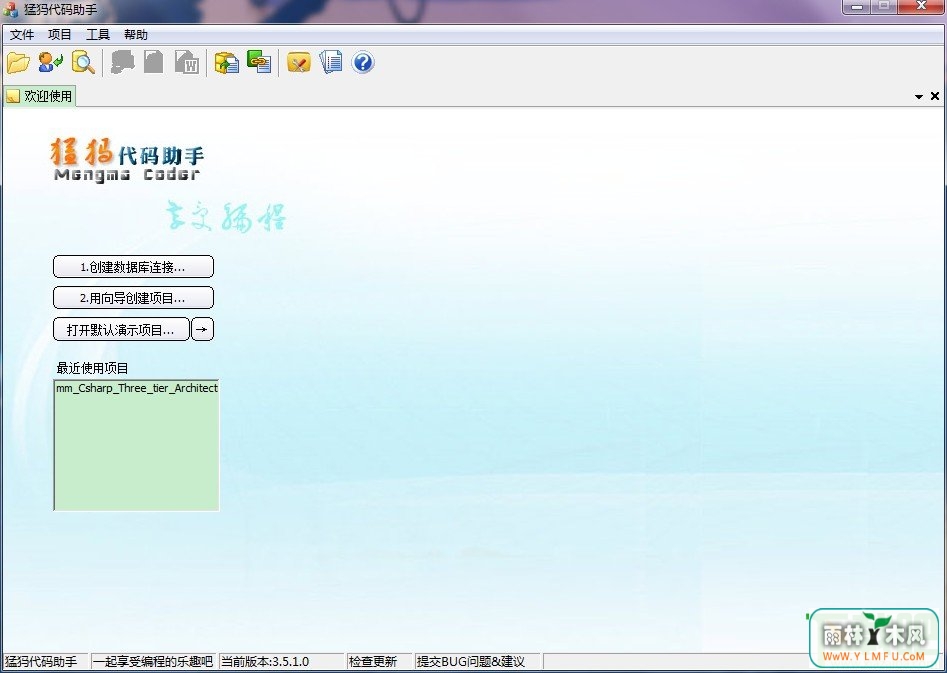Minimize the 猛犸代码助手 window
The image size is (947, 673).
[x=856, y=7]
